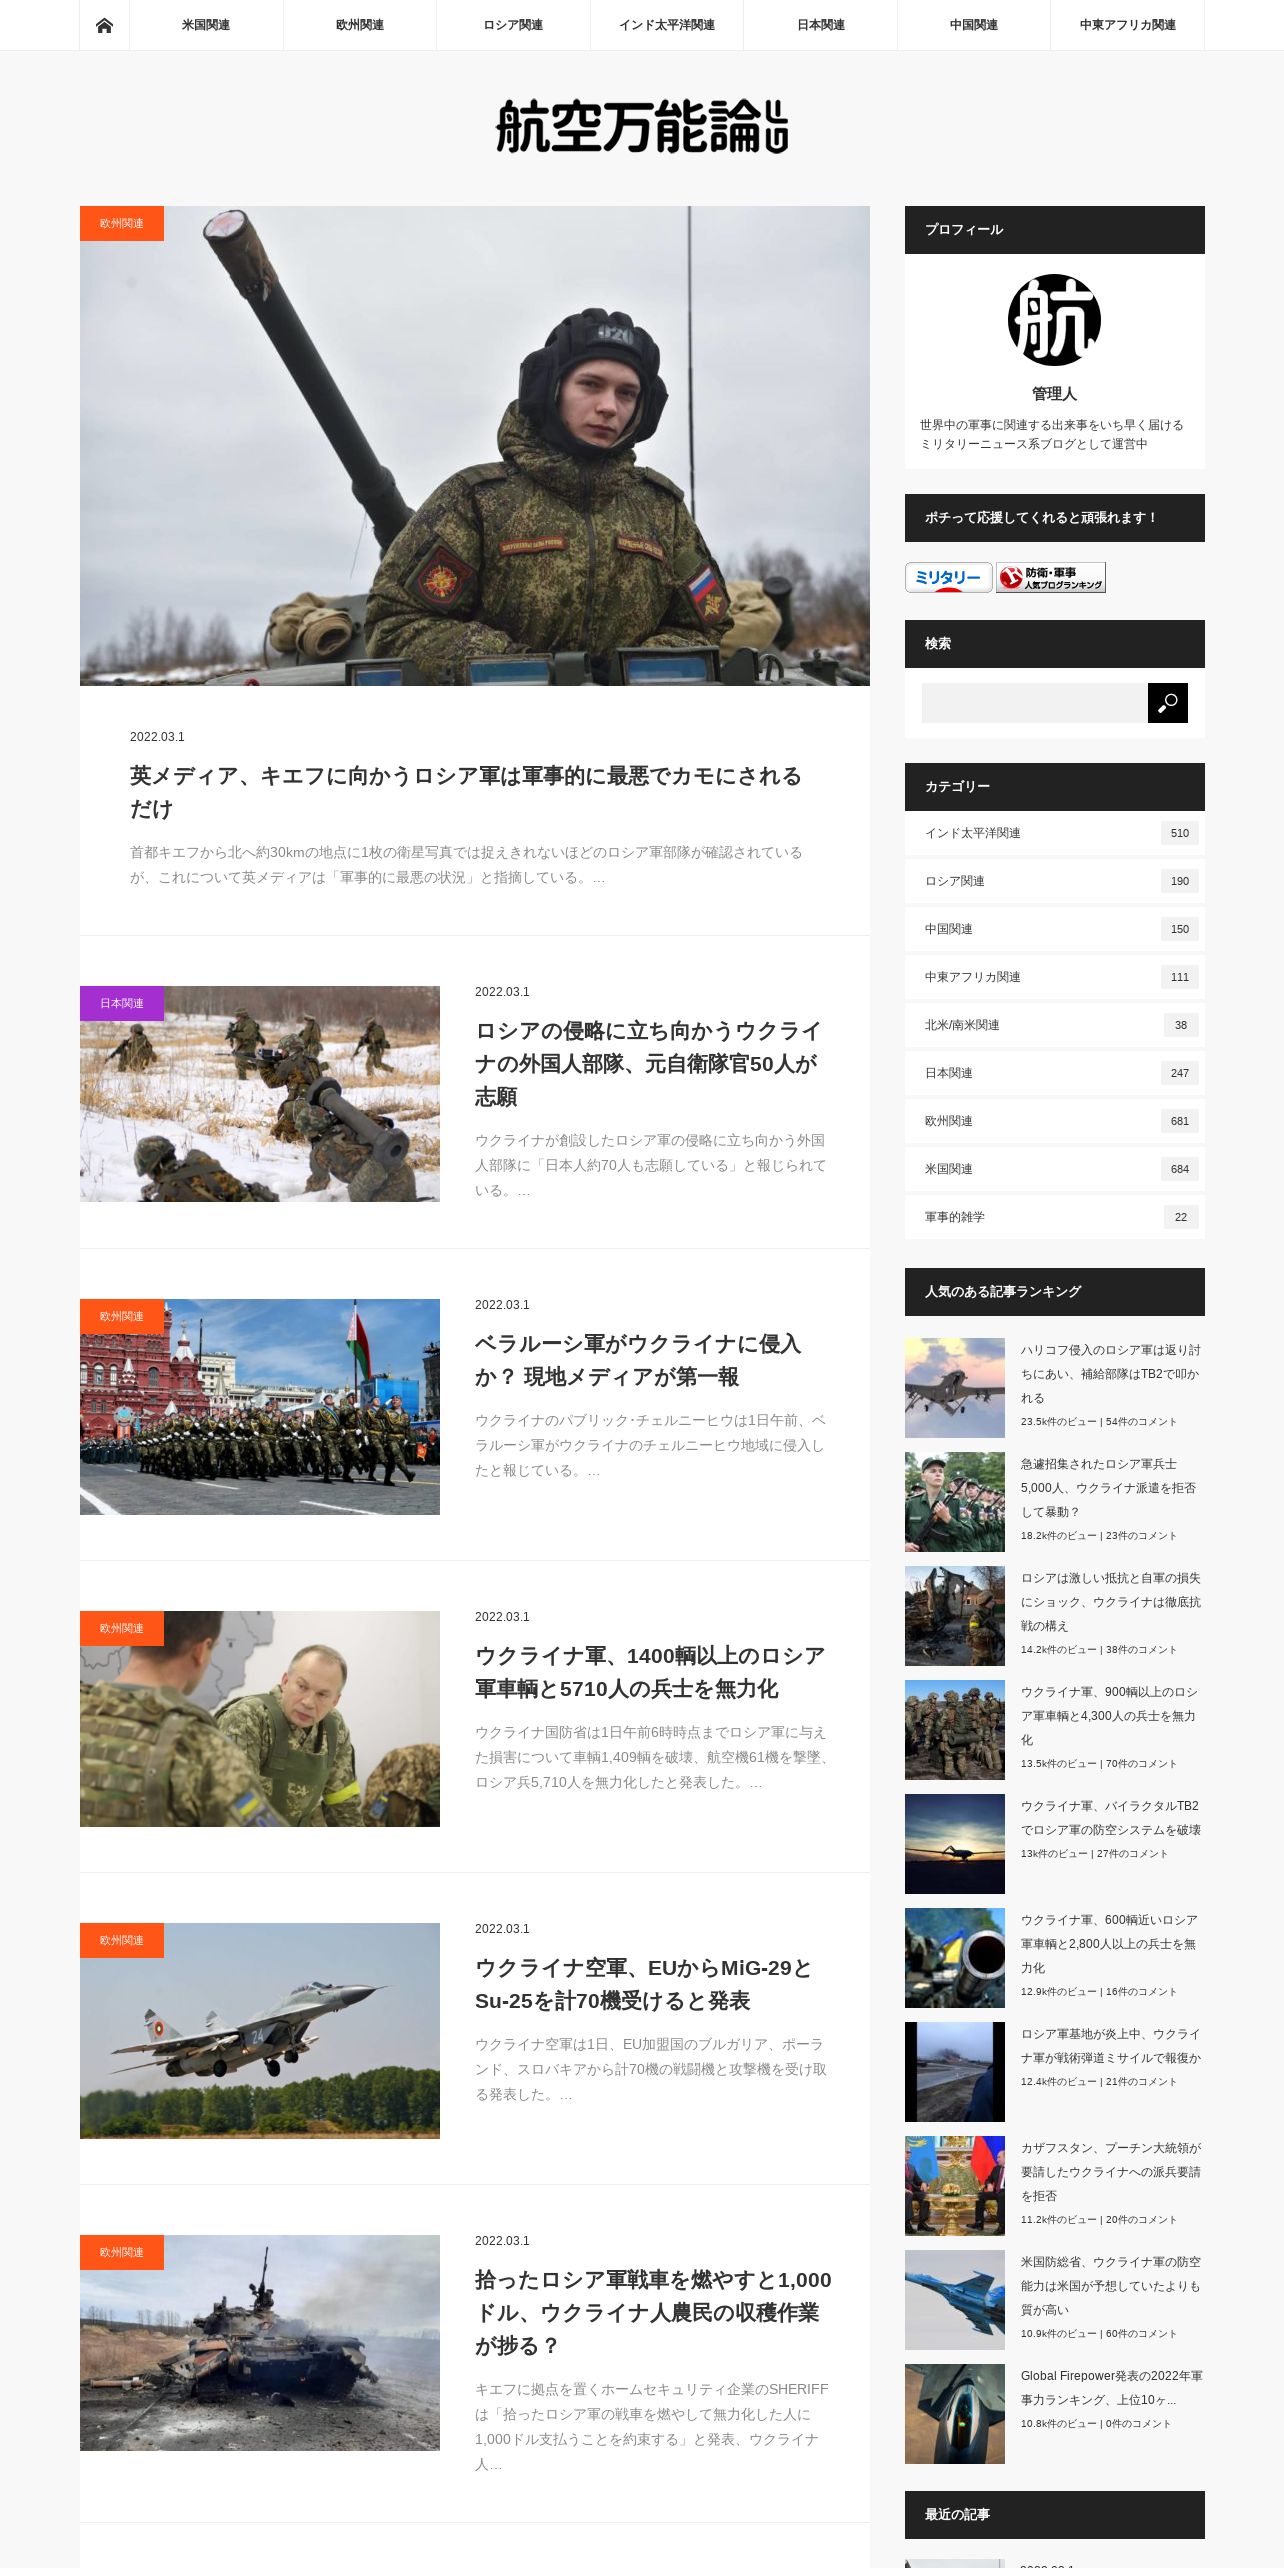Open the 管理人 profile avatar

tap(1054, 320)
